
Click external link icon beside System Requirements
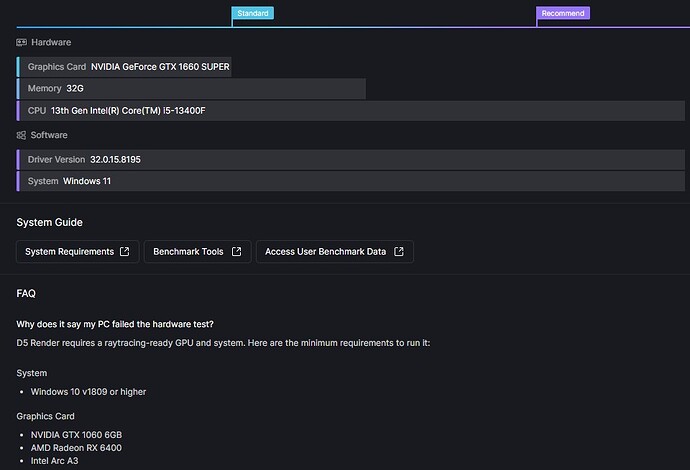125,251
